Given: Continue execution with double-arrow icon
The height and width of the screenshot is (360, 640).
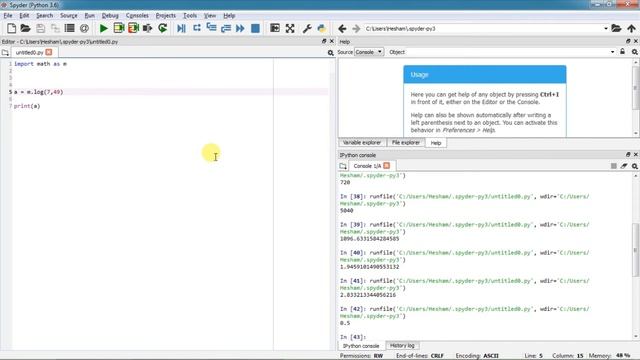Looking at the screenshot, I should [x=240, y=28].
